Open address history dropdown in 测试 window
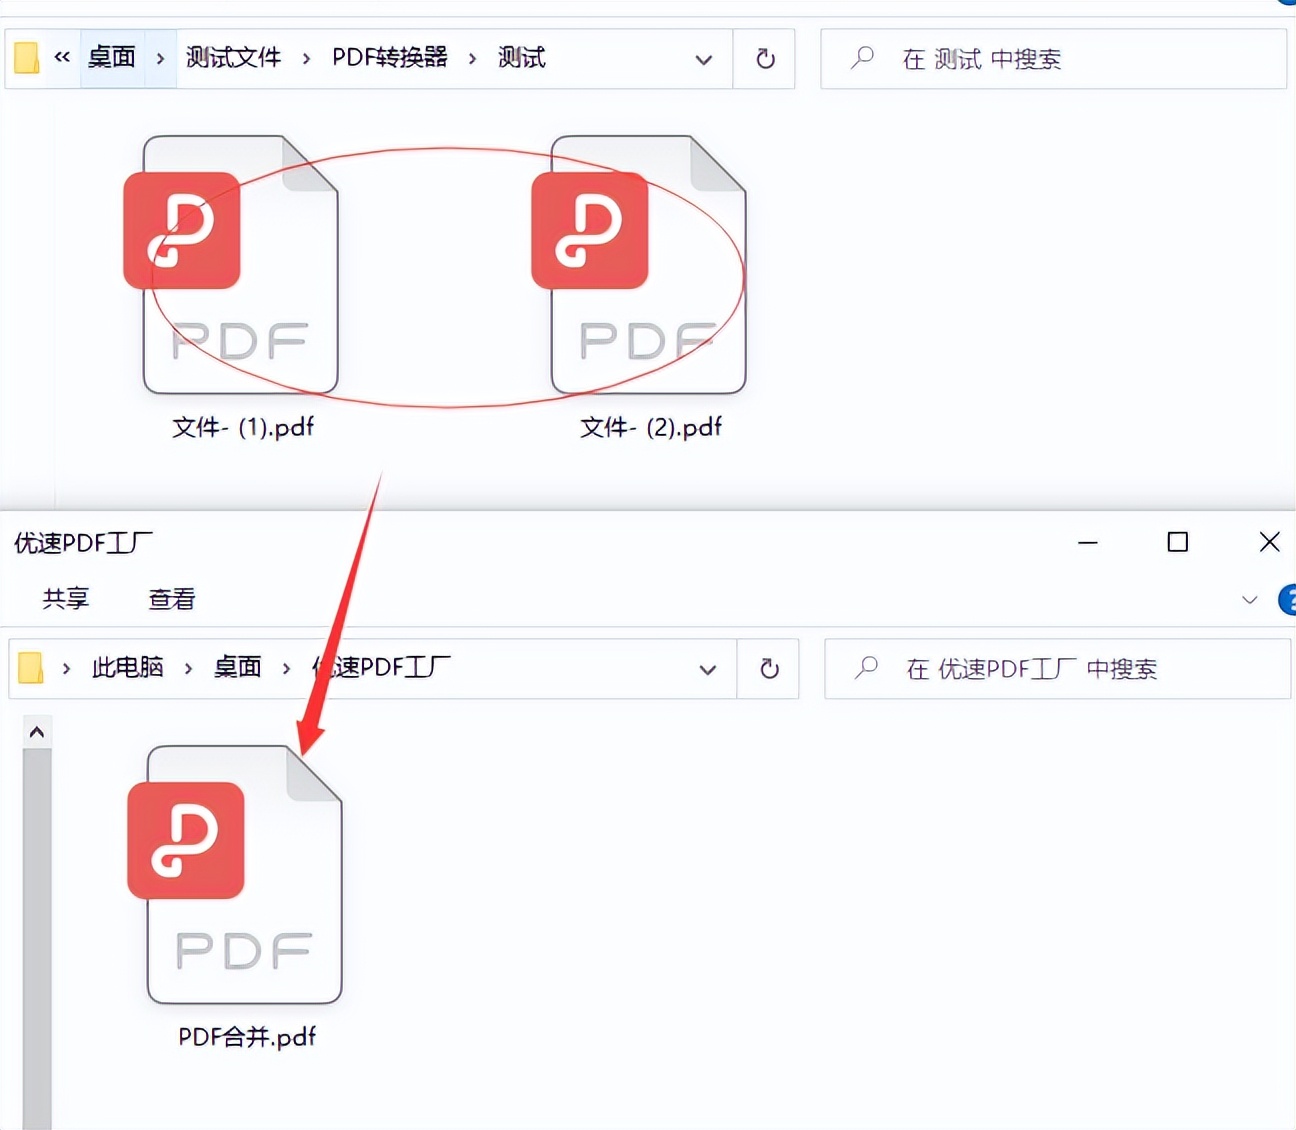The width and height of the screenshot is (1296, 1130). pyautogui.click(x=704, y=59)
